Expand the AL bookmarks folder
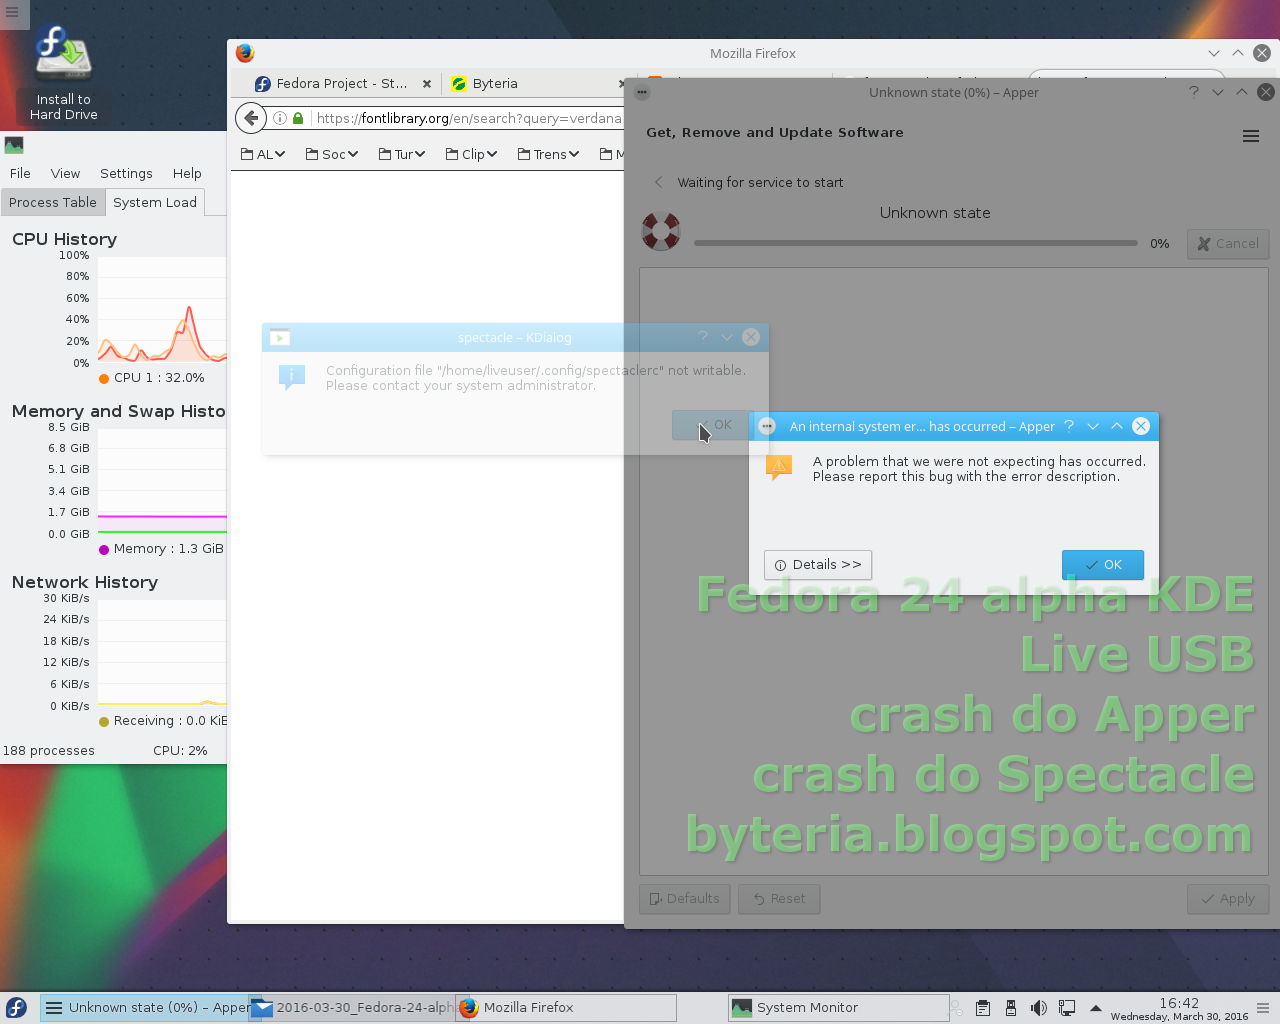 (263, 154)
